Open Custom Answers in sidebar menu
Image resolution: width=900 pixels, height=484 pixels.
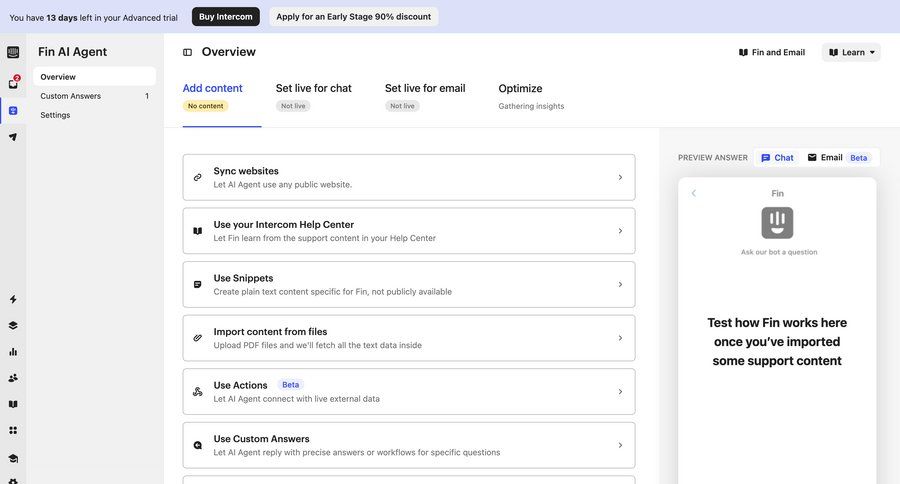click(x=94, y=96)
